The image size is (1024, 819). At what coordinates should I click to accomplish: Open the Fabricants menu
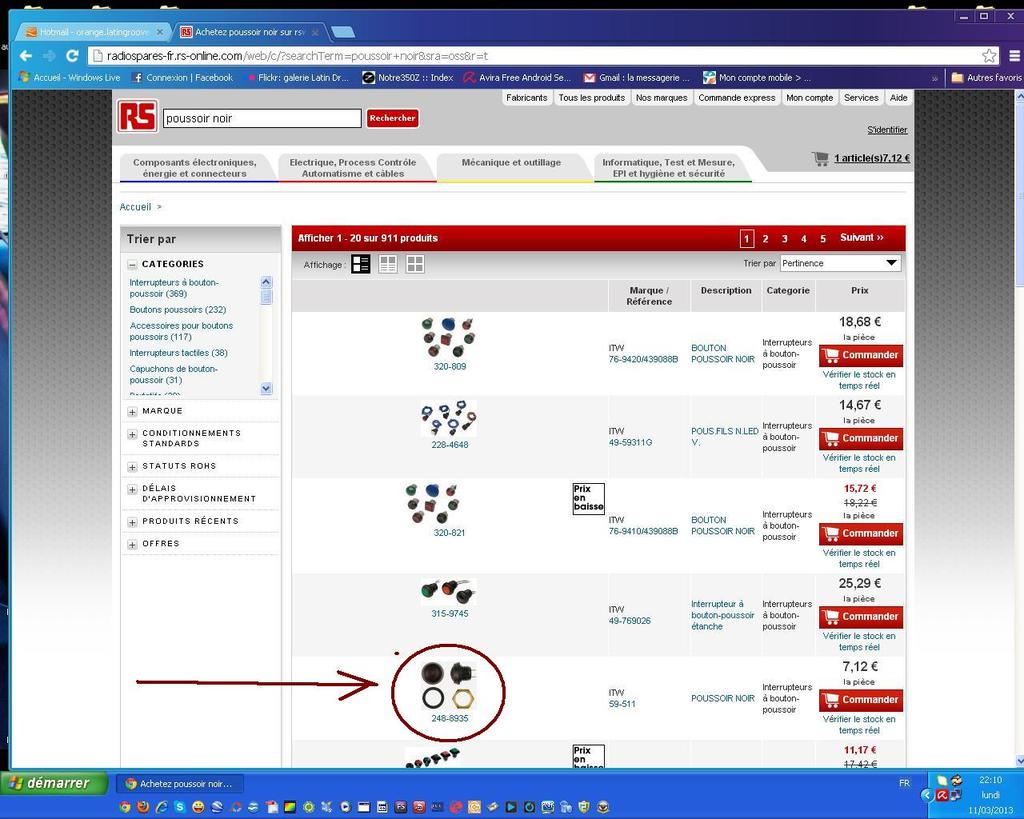coord(526,98)
